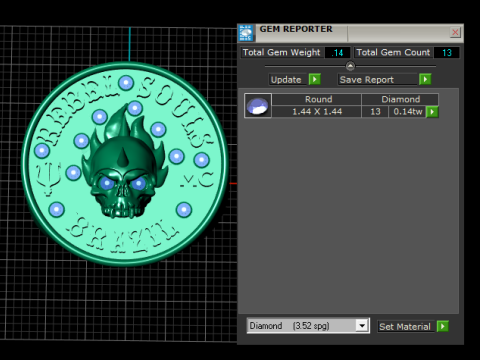Click the Round cell in gem table
The image size is (480, 360).
click(317, 99)
